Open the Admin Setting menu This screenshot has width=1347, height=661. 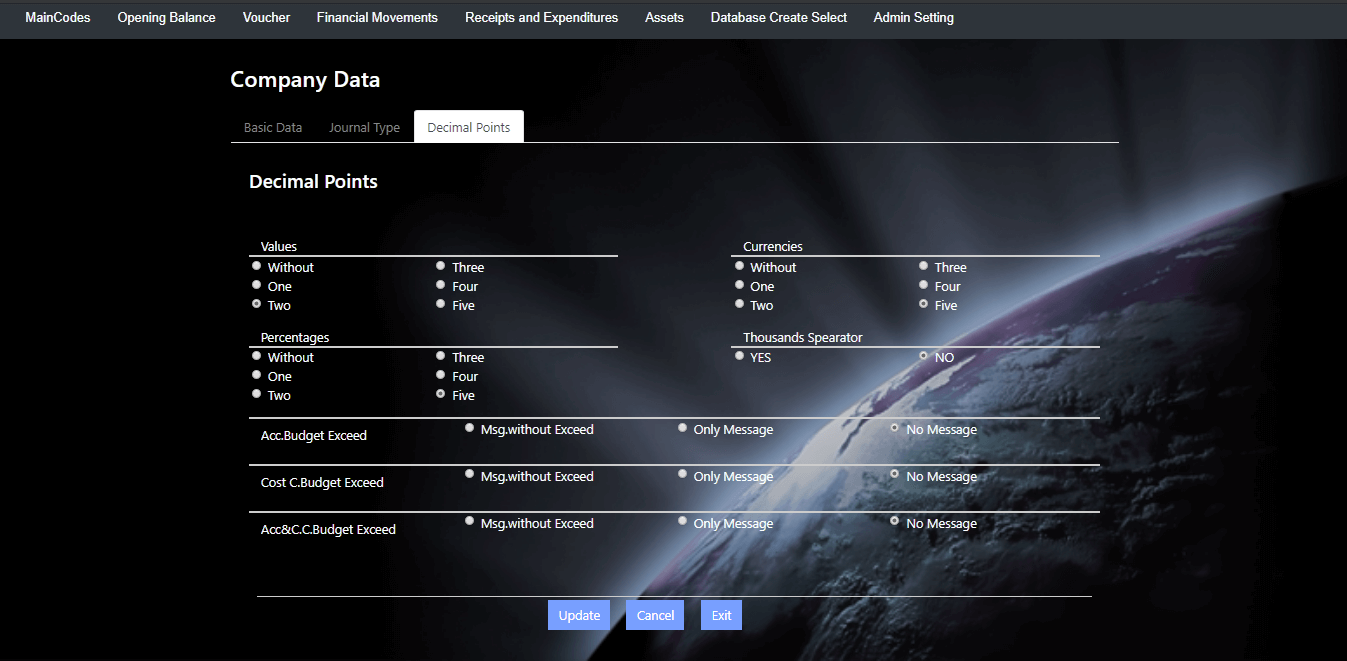point(913,17)
